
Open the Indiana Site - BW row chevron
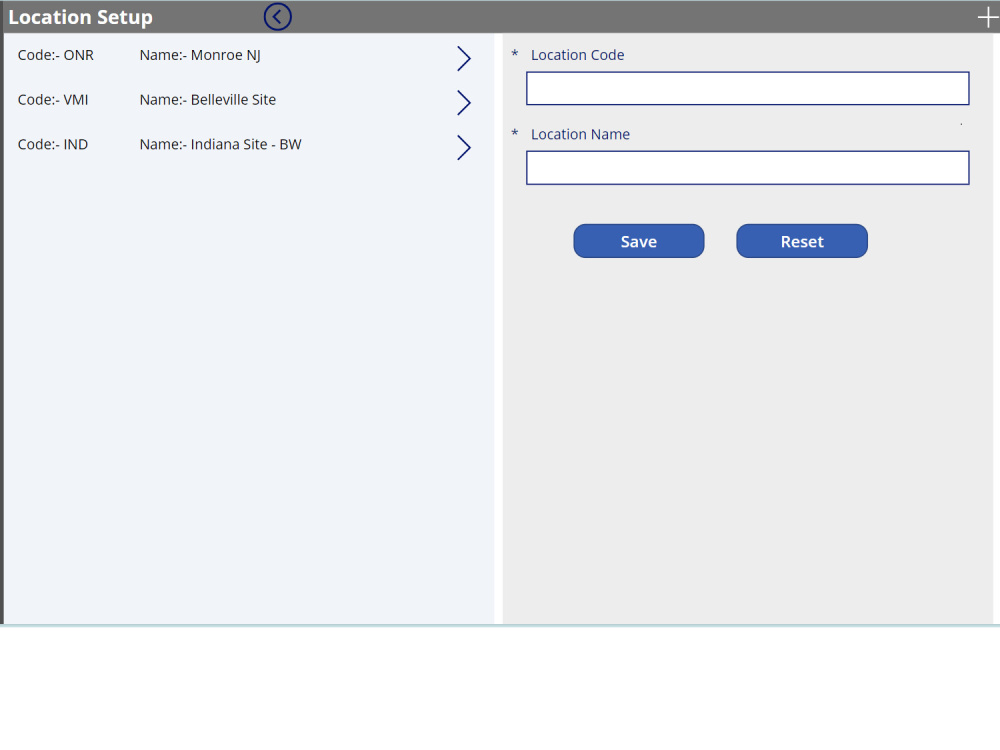click(464, 147)
